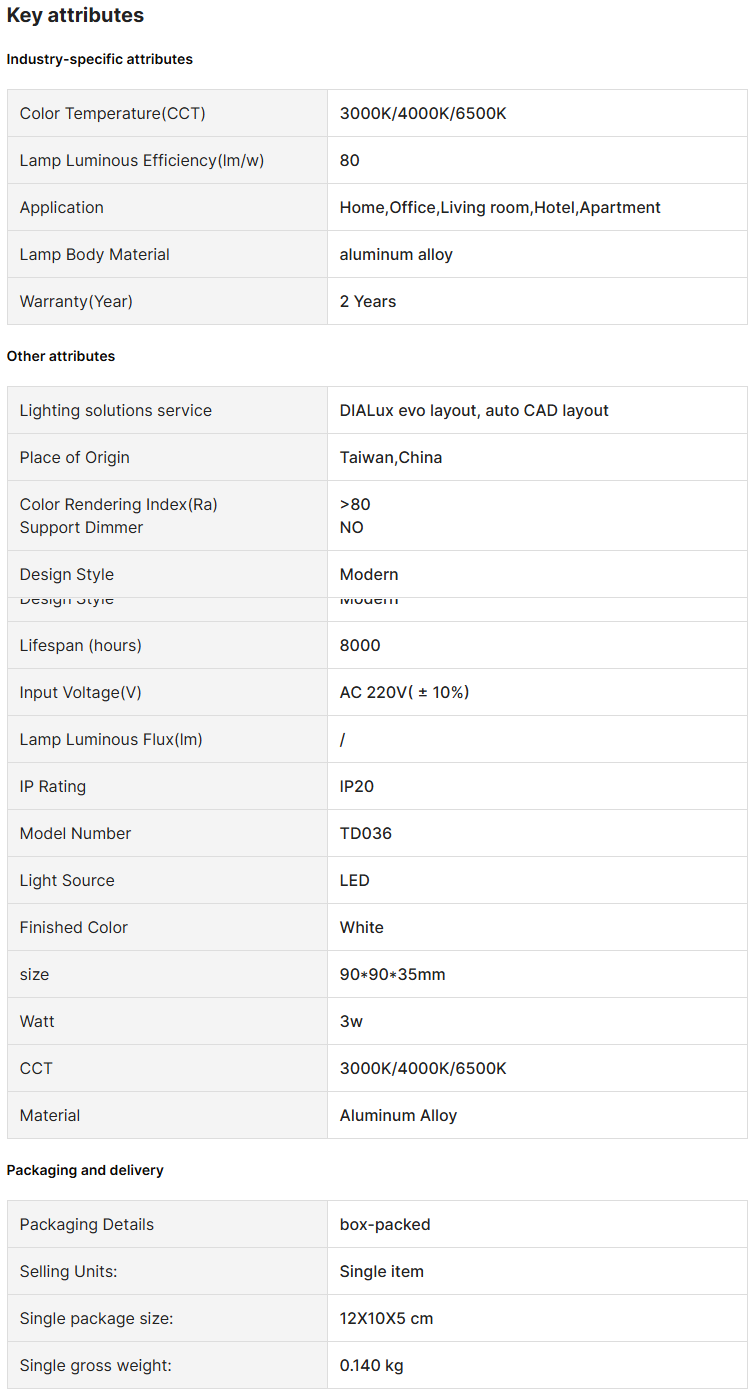Click the Industry-specific attributes subheading
The image size is (755, 1389).
click(100, 60)
